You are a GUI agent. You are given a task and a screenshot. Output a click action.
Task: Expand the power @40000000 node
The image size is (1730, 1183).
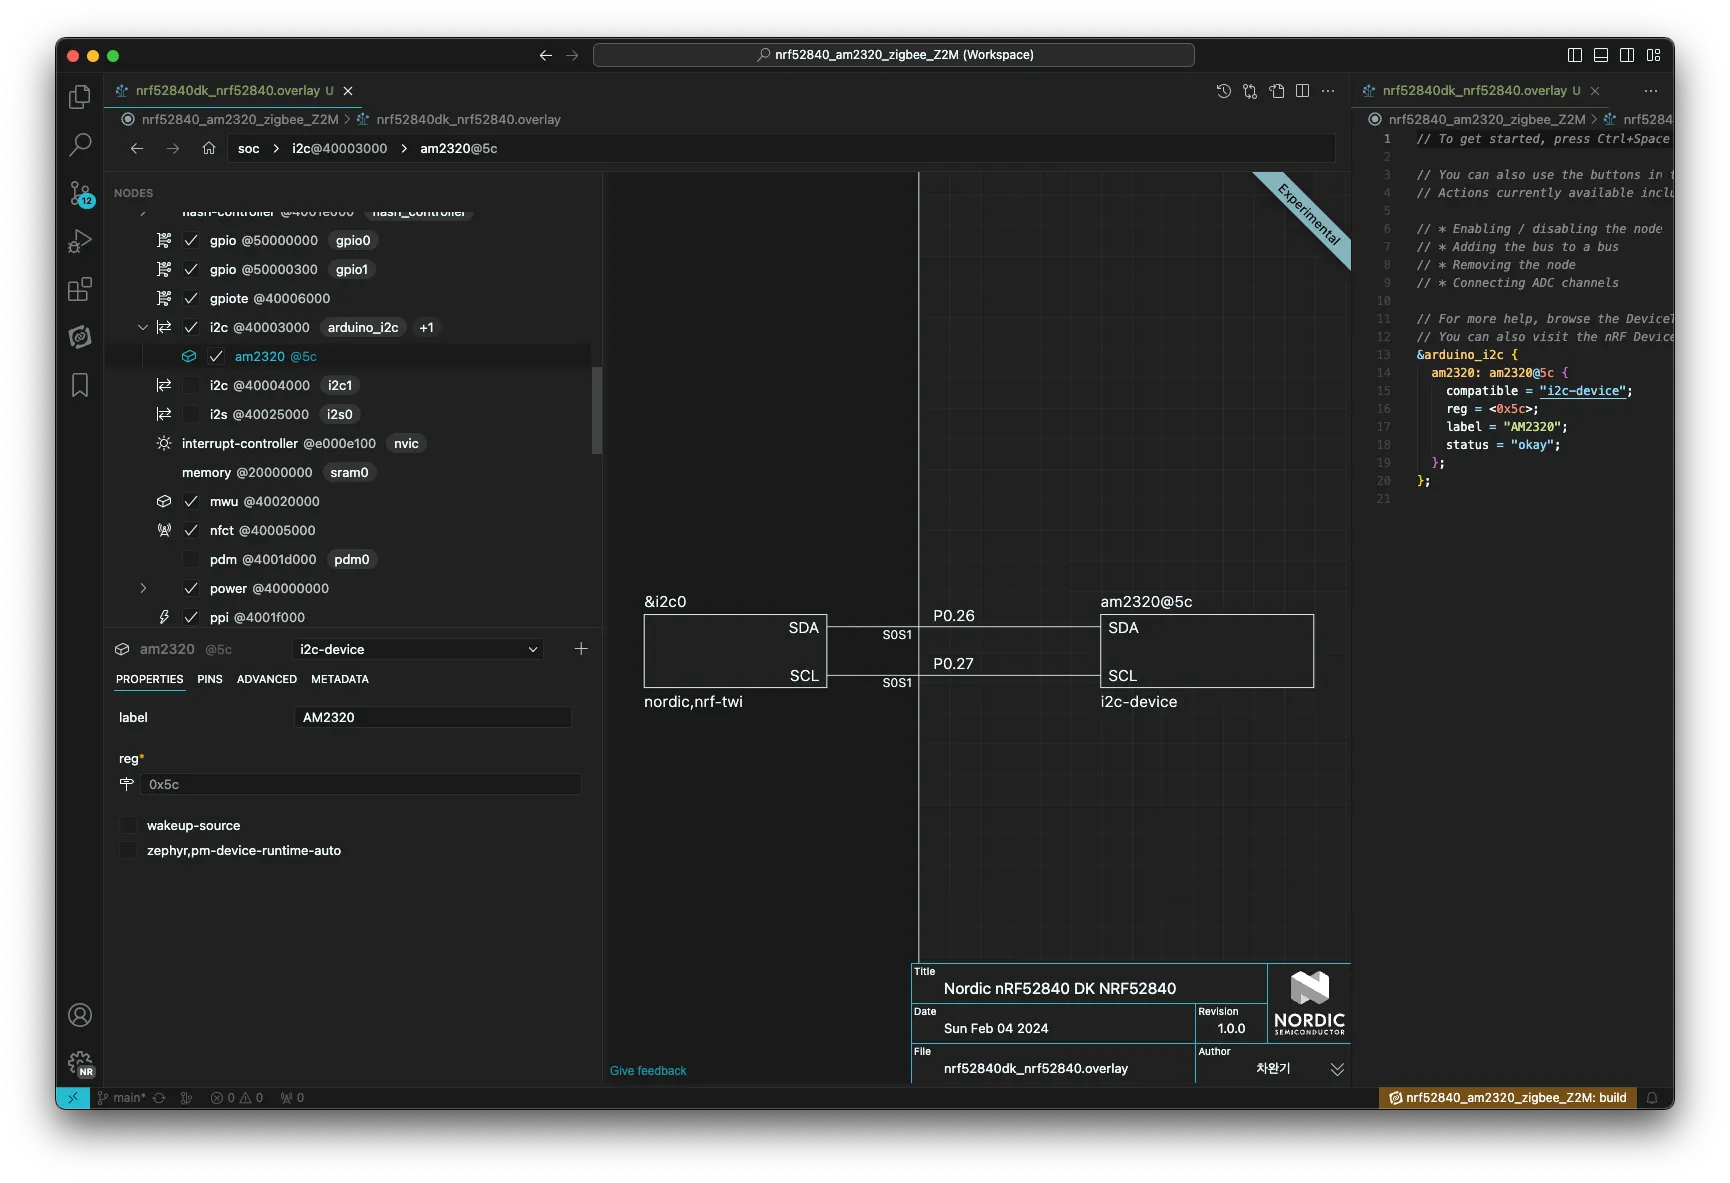143,588
